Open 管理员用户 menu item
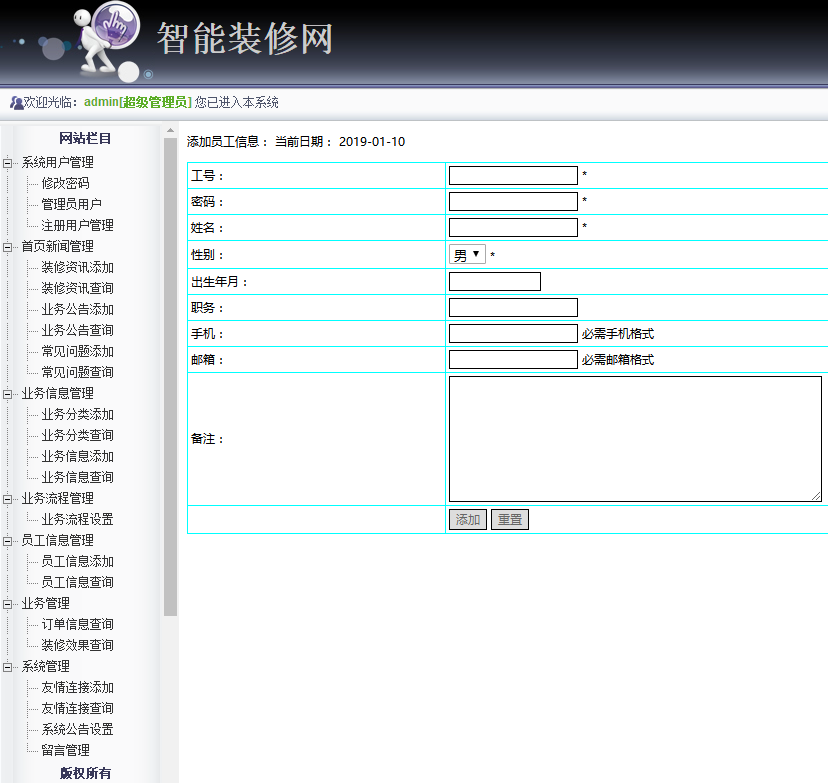This screenshot has height=783, width=828. (x=71, y=204)
